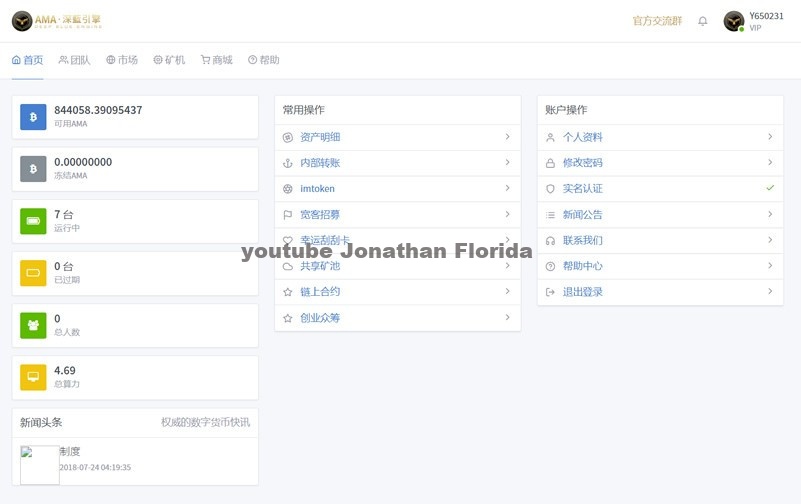
Task: Click the green total members icon
Action: tap(33, 325)
